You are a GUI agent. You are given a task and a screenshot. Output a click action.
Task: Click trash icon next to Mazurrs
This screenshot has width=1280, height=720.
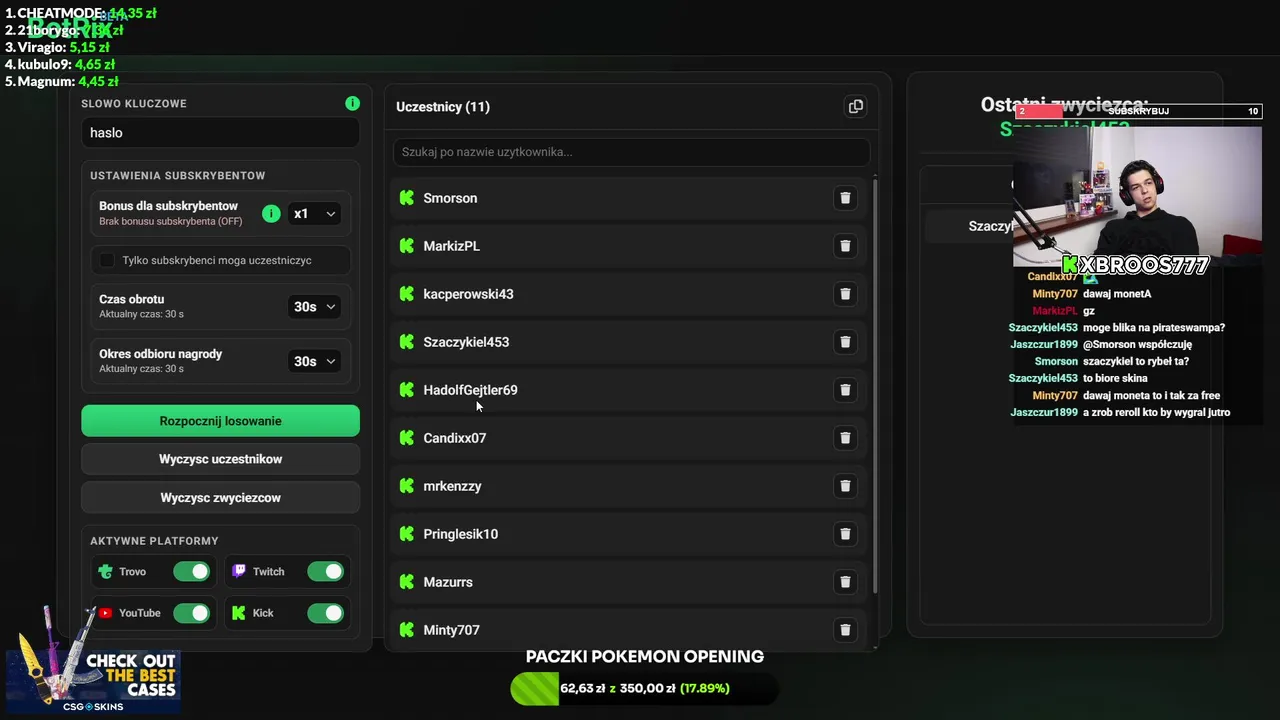[x=845, y=582]
